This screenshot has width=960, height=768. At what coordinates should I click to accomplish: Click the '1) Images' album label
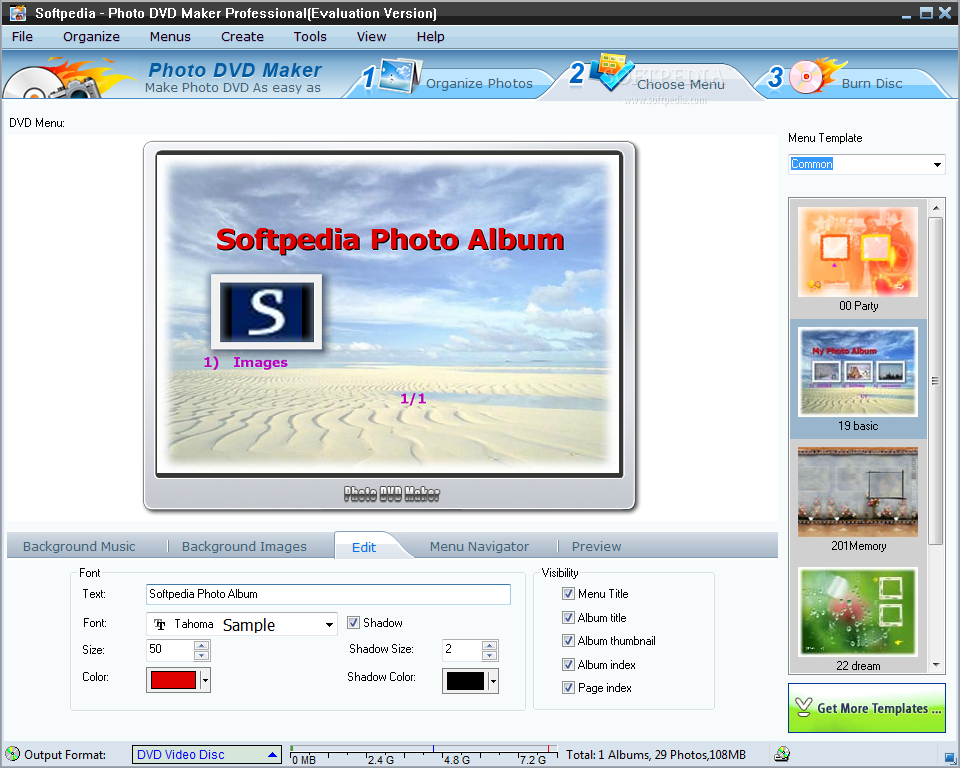click(x=246, y=363)
